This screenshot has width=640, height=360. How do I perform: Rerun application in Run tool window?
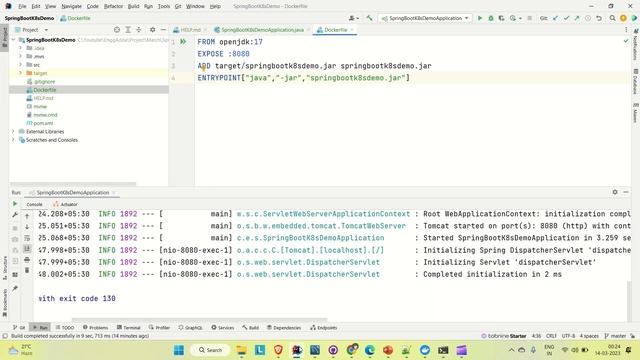tap(15, 204)
